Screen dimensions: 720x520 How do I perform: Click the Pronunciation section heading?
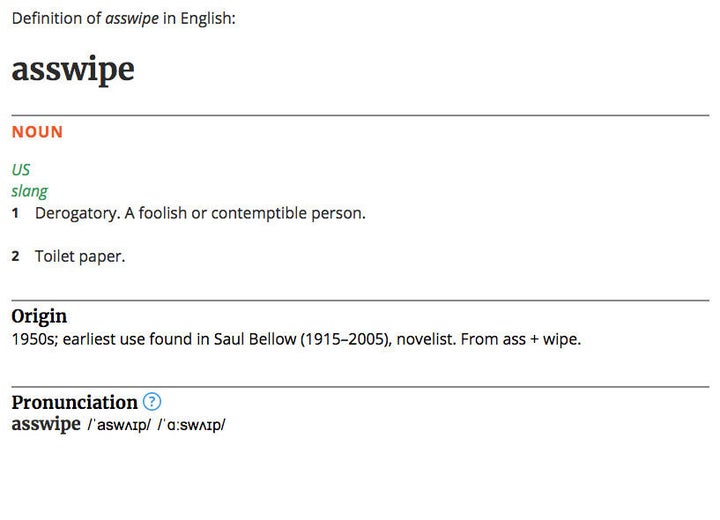pos(74,402)
